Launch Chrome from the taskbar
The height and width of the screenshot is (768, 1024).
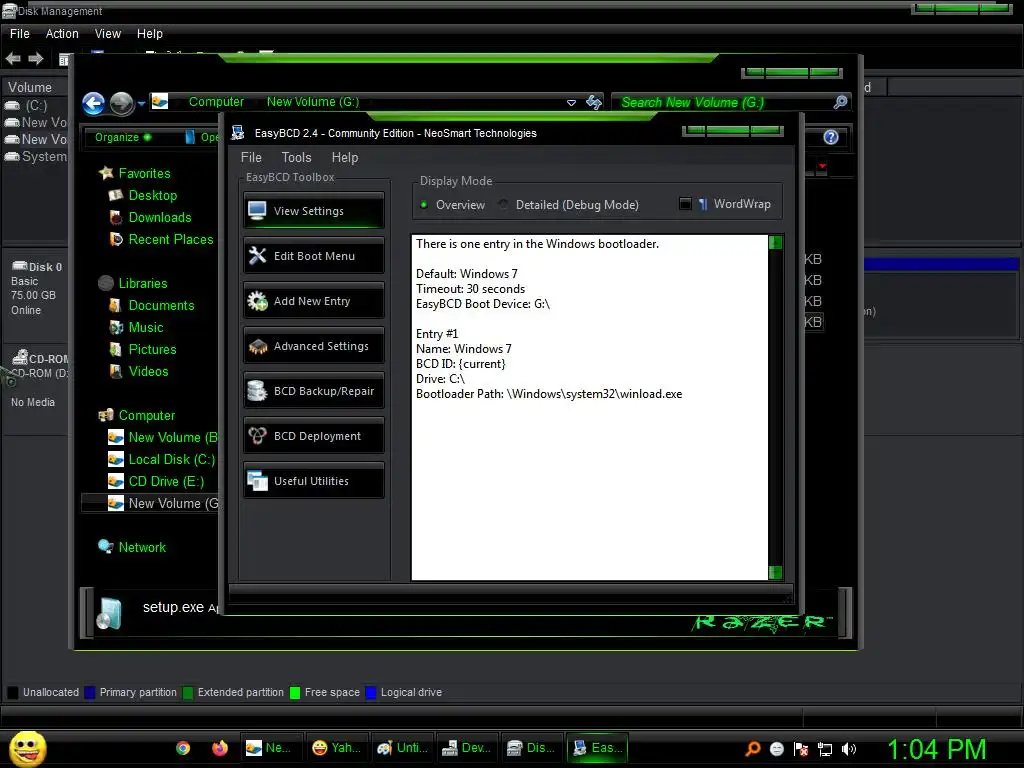pos(183,748)
